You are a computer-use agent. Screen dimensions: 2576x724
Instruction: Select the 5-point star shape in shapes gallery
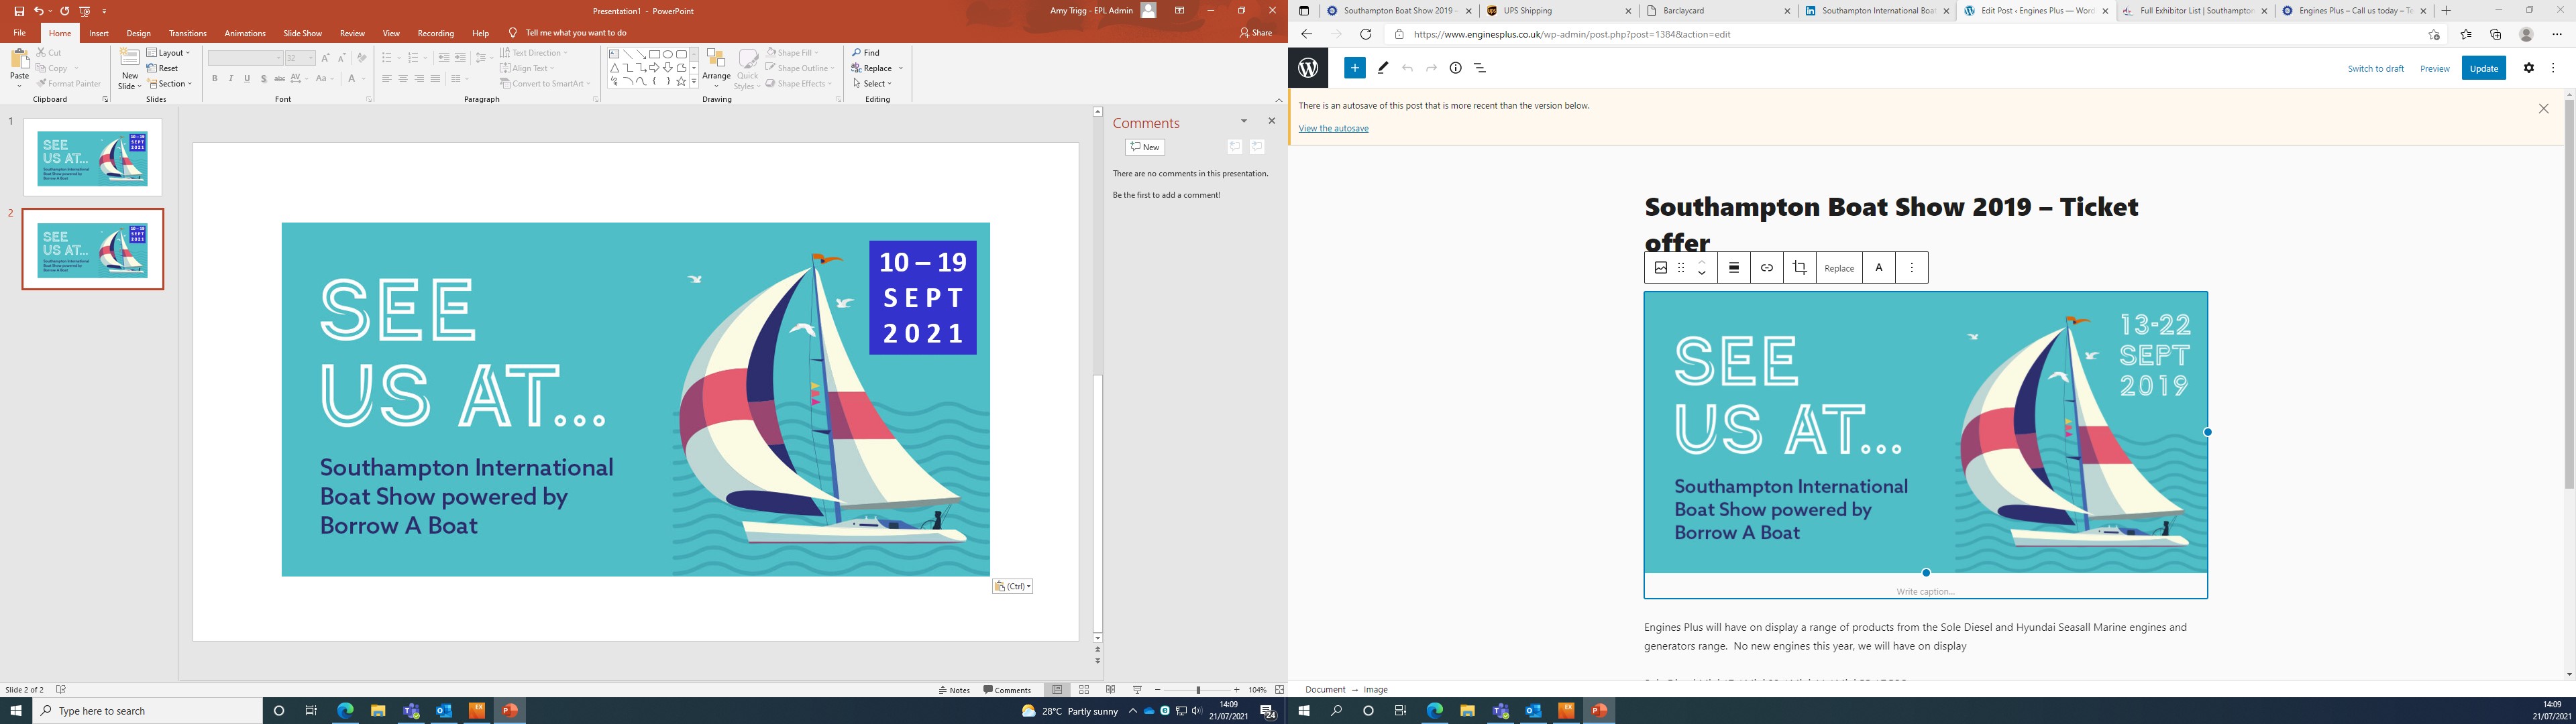681,82
